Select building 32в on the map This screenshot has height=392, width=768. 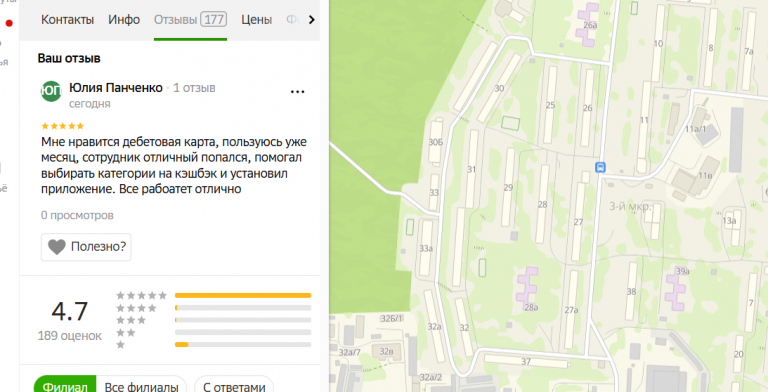point(386,351)
